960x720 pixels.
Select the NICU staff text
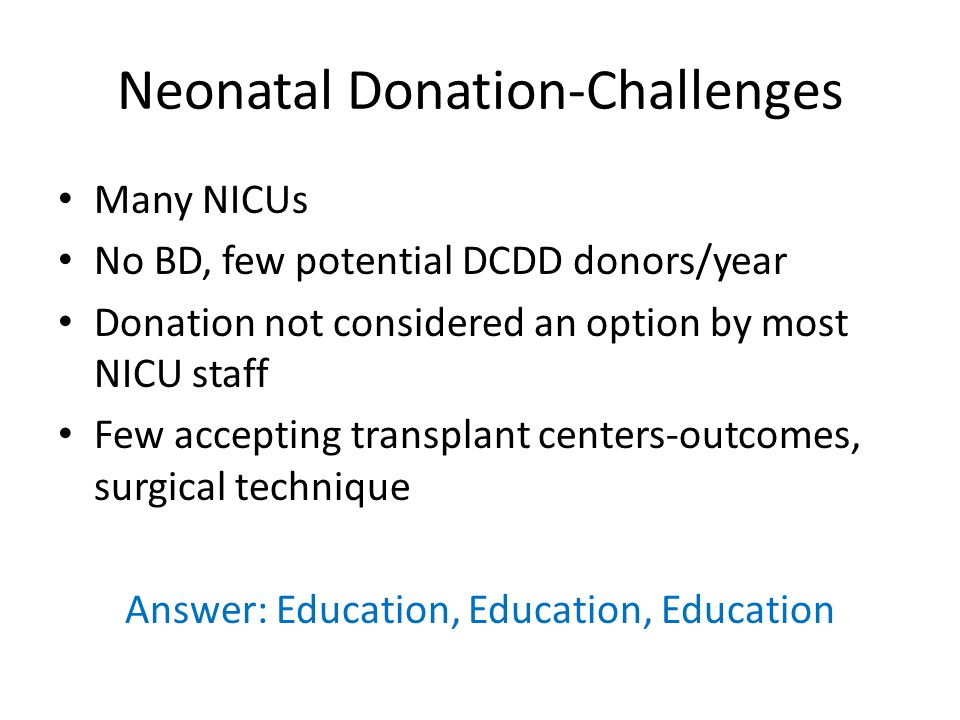point(182,373)
